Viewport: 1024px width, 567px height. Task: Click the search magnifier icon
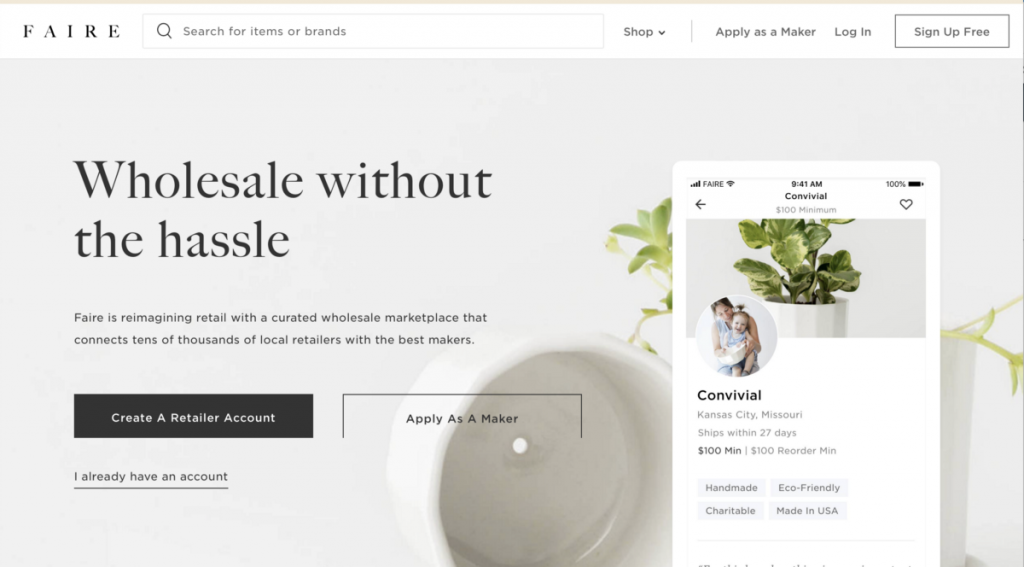tap(164, 31)
